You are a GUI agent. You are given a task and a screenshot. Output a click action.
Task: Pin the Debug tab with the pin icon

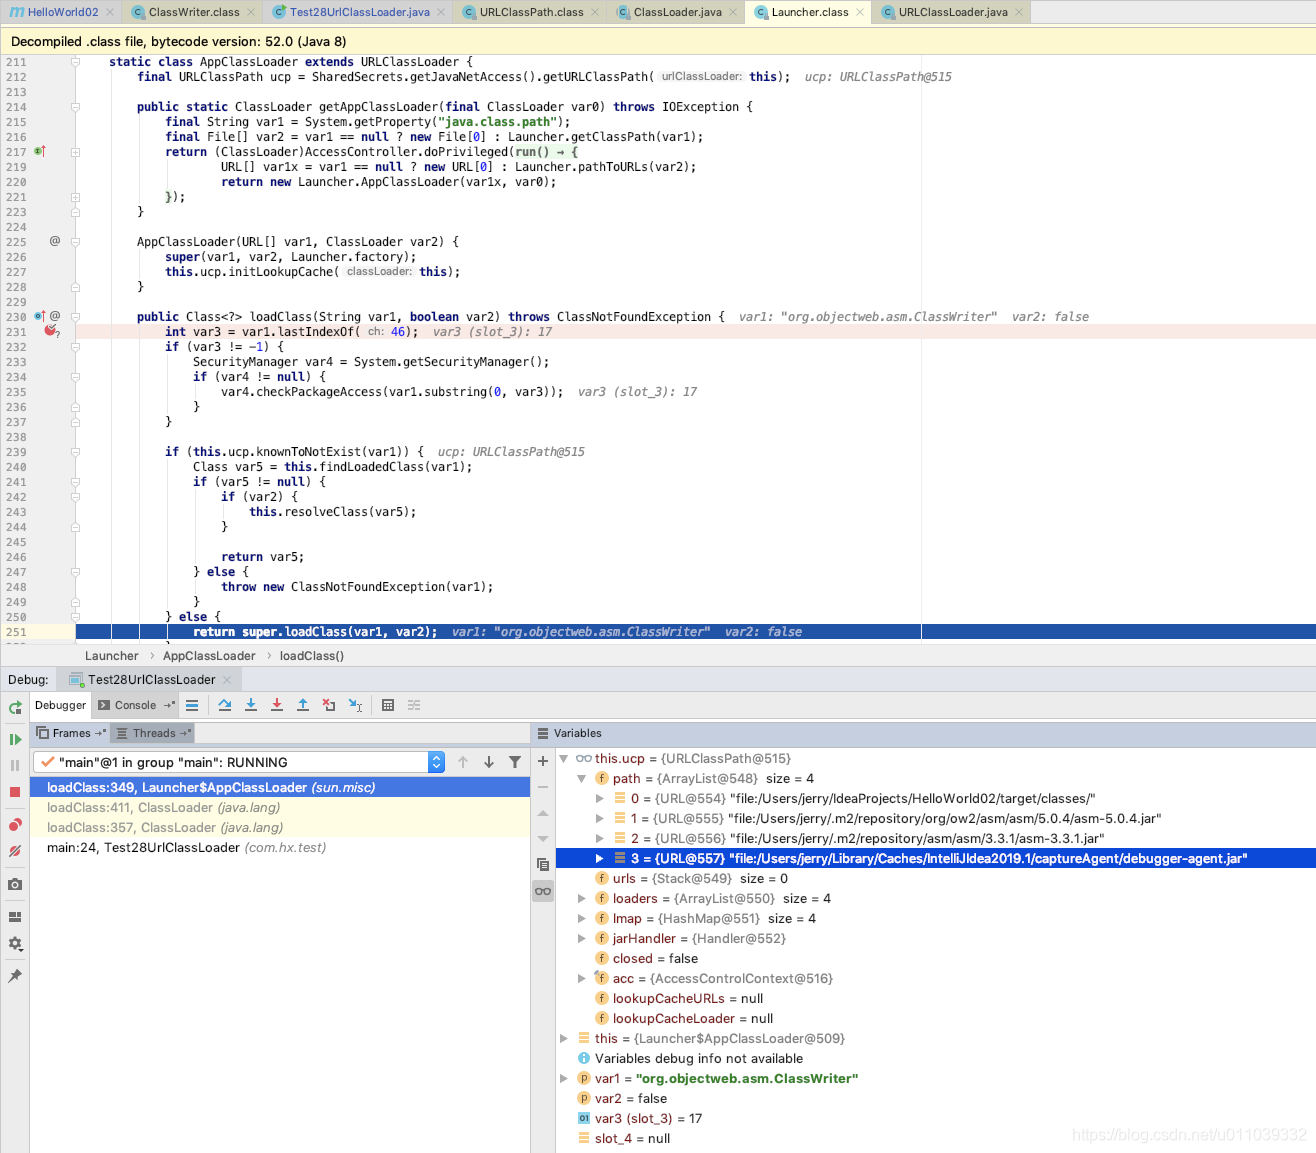pyautogui.click(x=14, y=976)
